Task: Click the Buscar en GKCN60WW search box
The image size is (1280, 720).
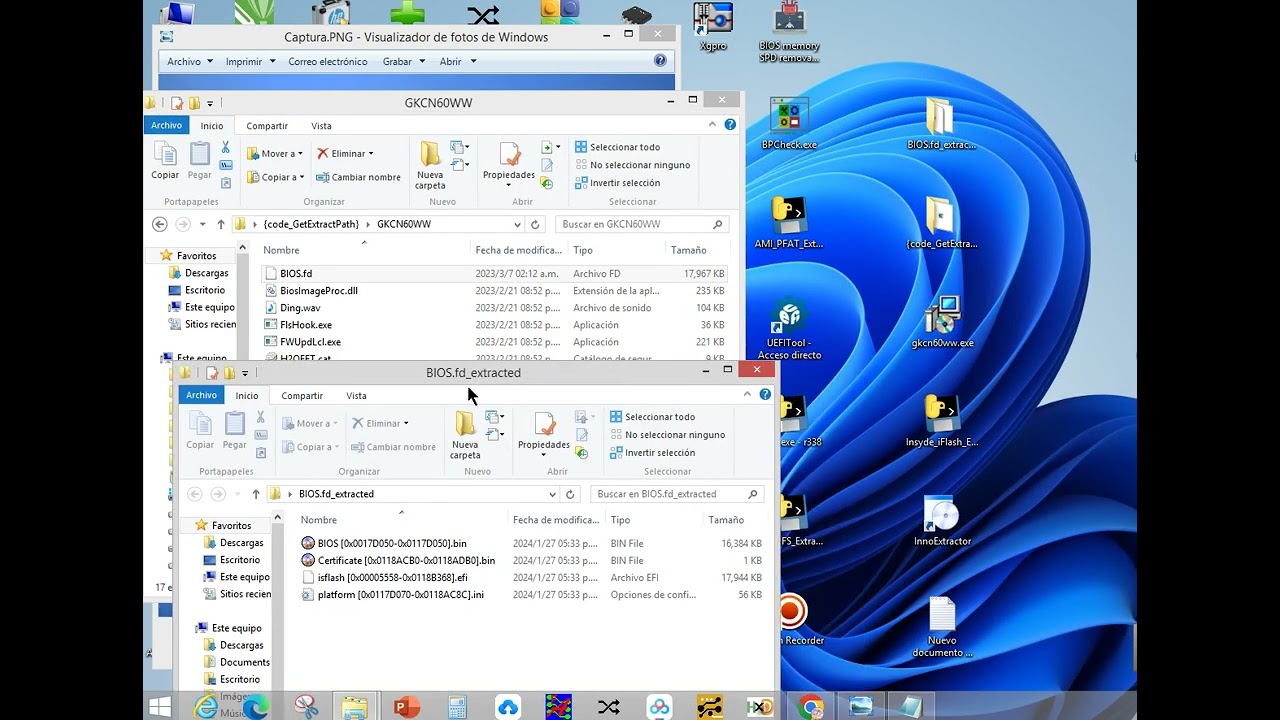Action: pyautogui.click(x=641, y=224)
